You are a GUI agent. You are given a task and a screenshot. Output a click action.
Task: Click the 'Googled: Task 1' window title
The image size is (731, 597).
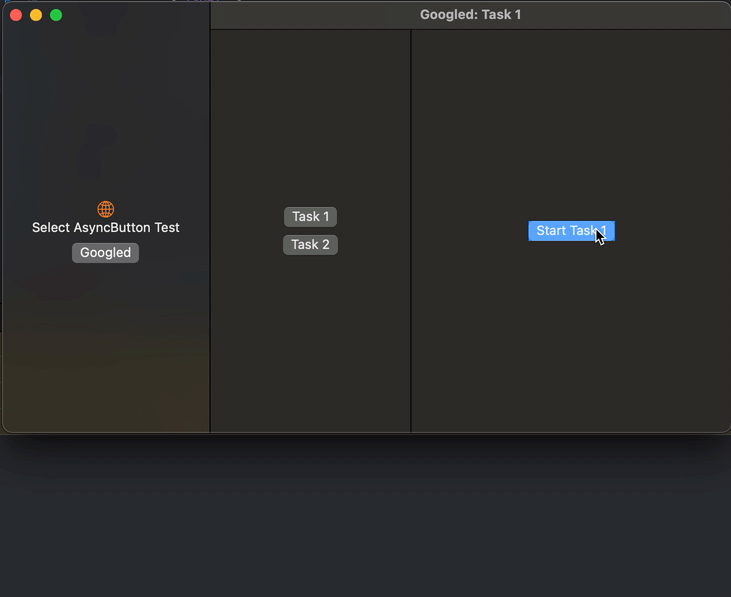coord(470,14)
